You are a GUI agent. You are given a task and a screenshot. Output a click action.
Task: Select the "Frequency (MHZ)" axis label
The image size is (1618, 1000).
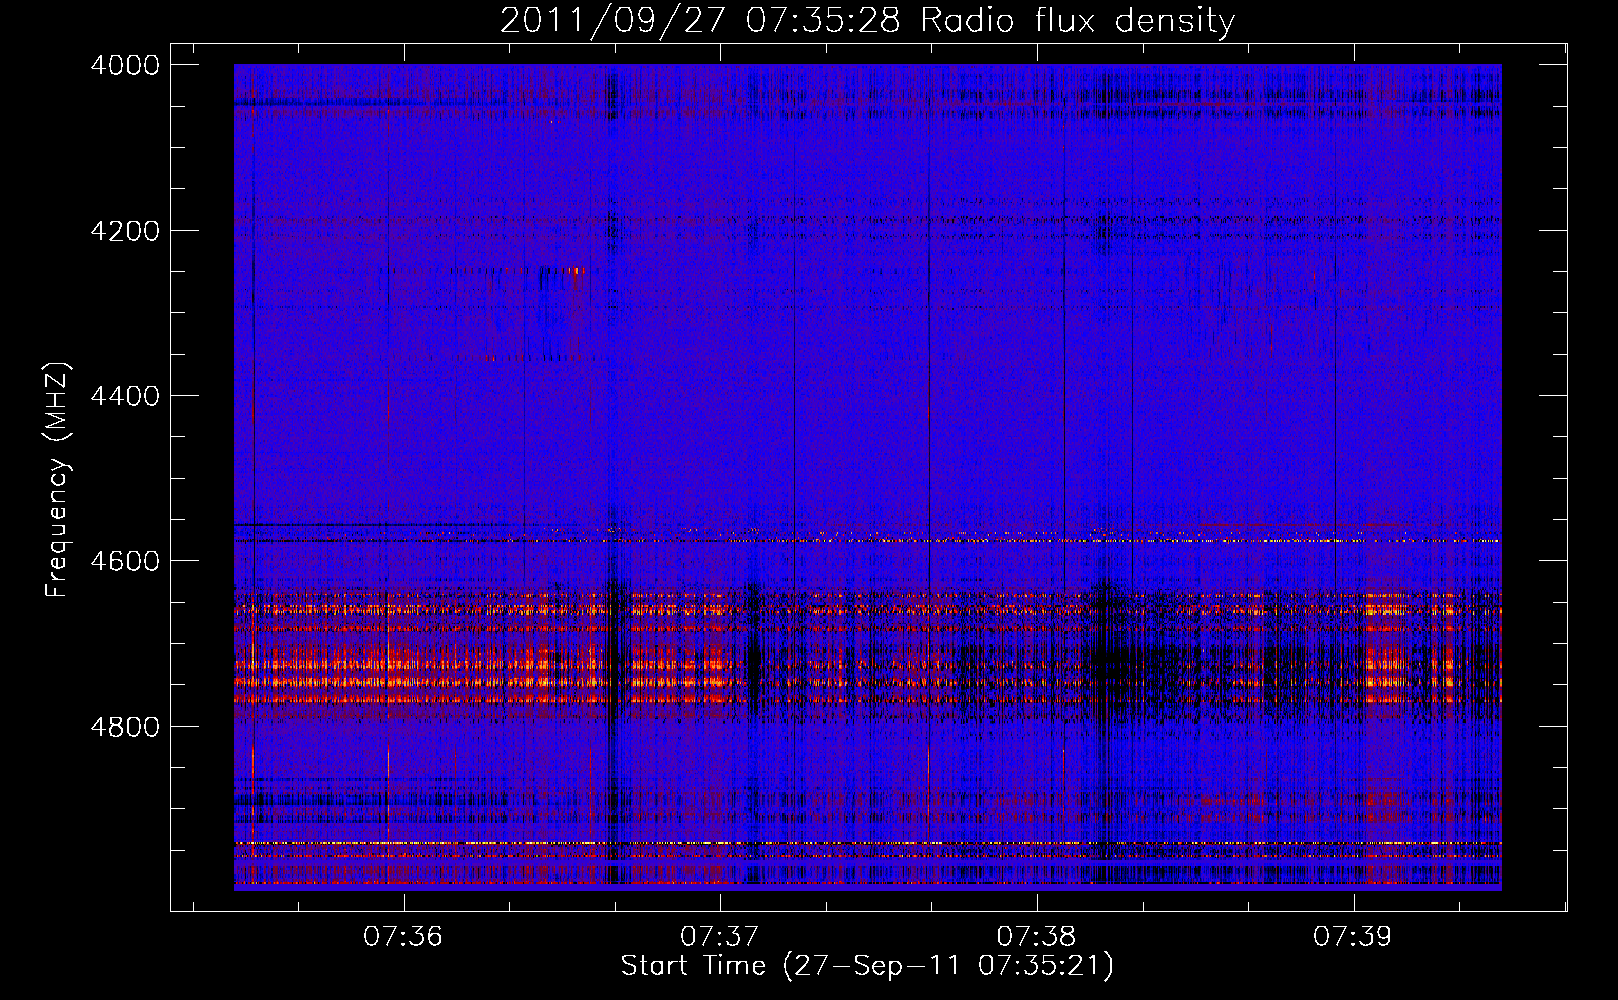click(58, 480)
